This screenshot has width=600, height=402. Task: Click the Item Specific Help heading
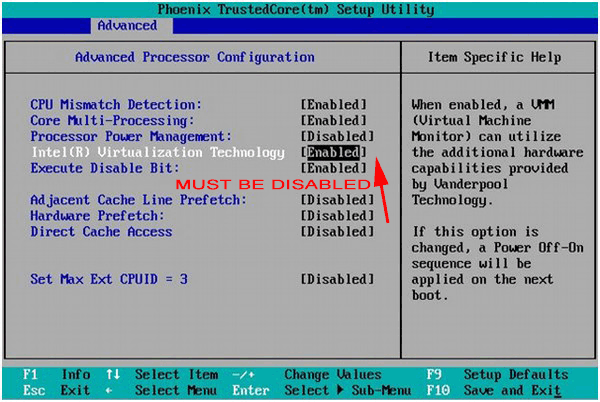tap(494, 57)
